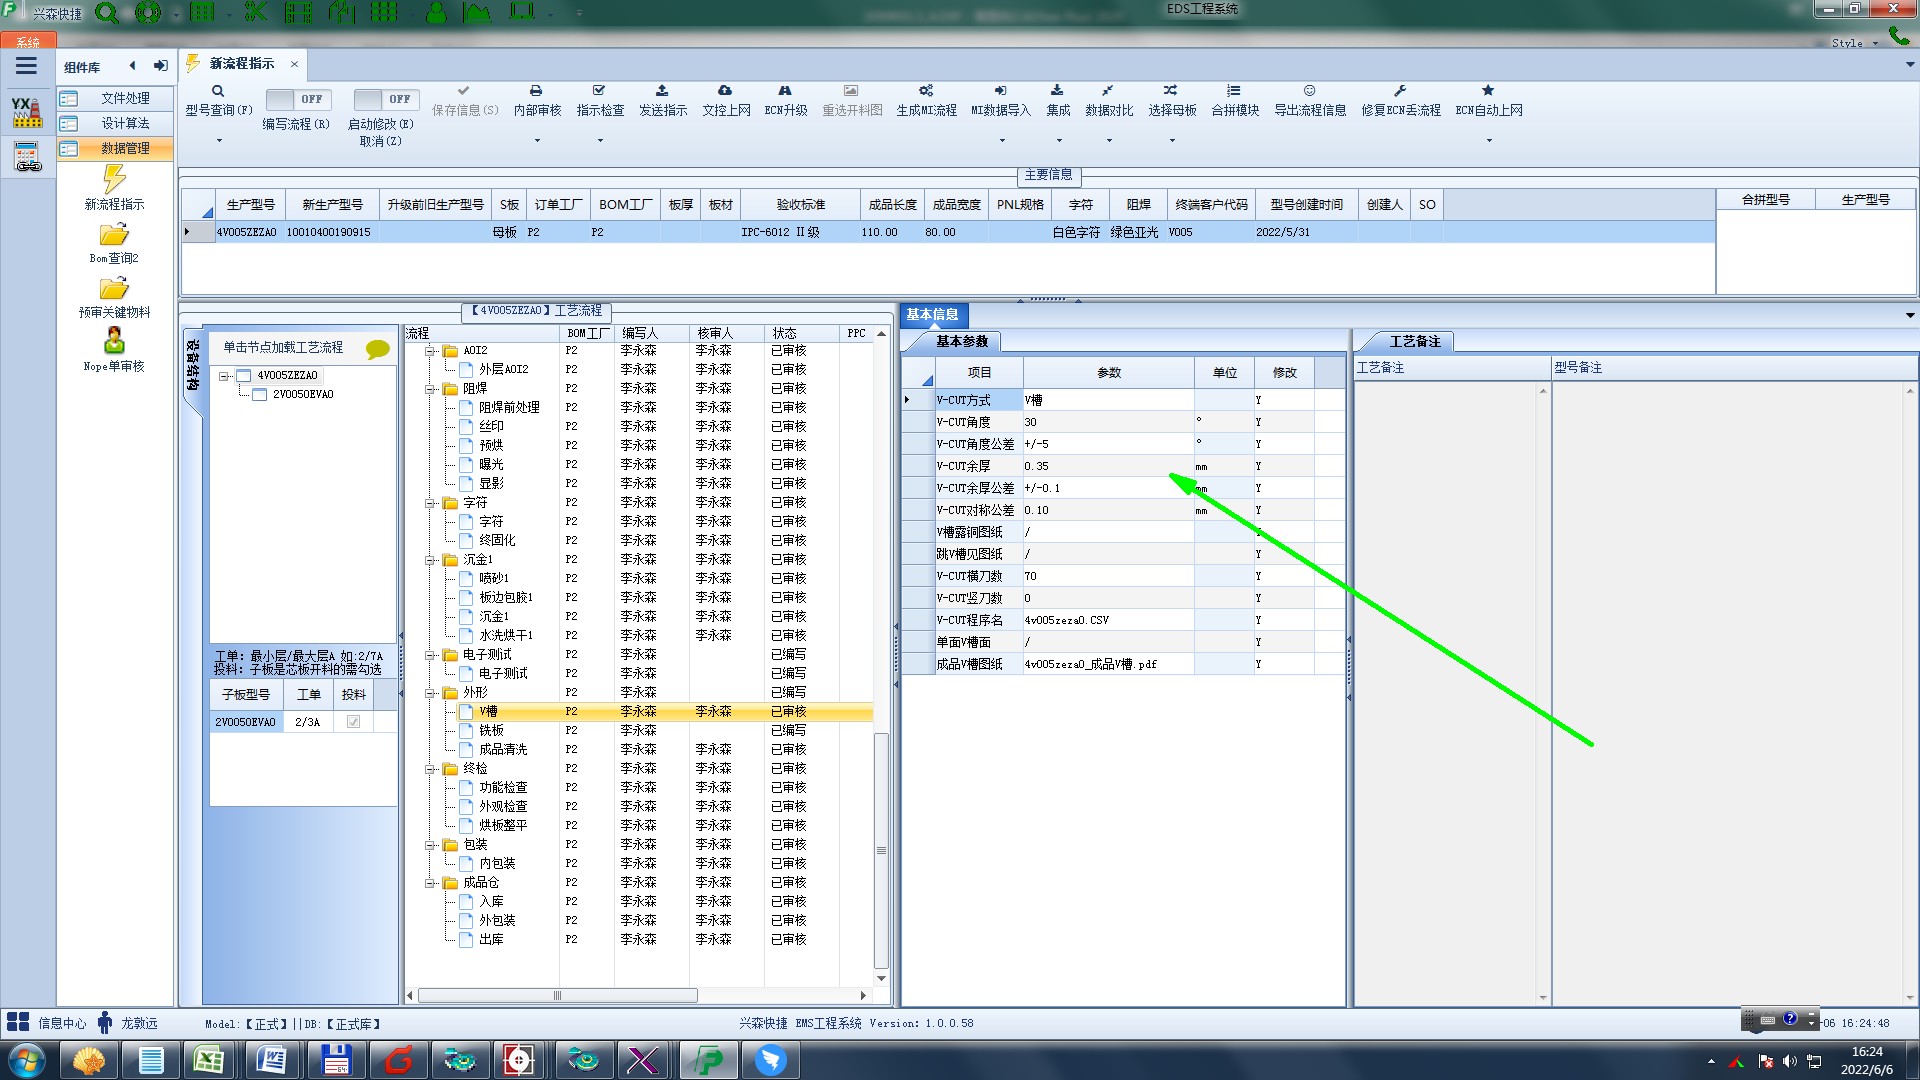Select the 数据管理 sidebar menu item

coord(125,148)
